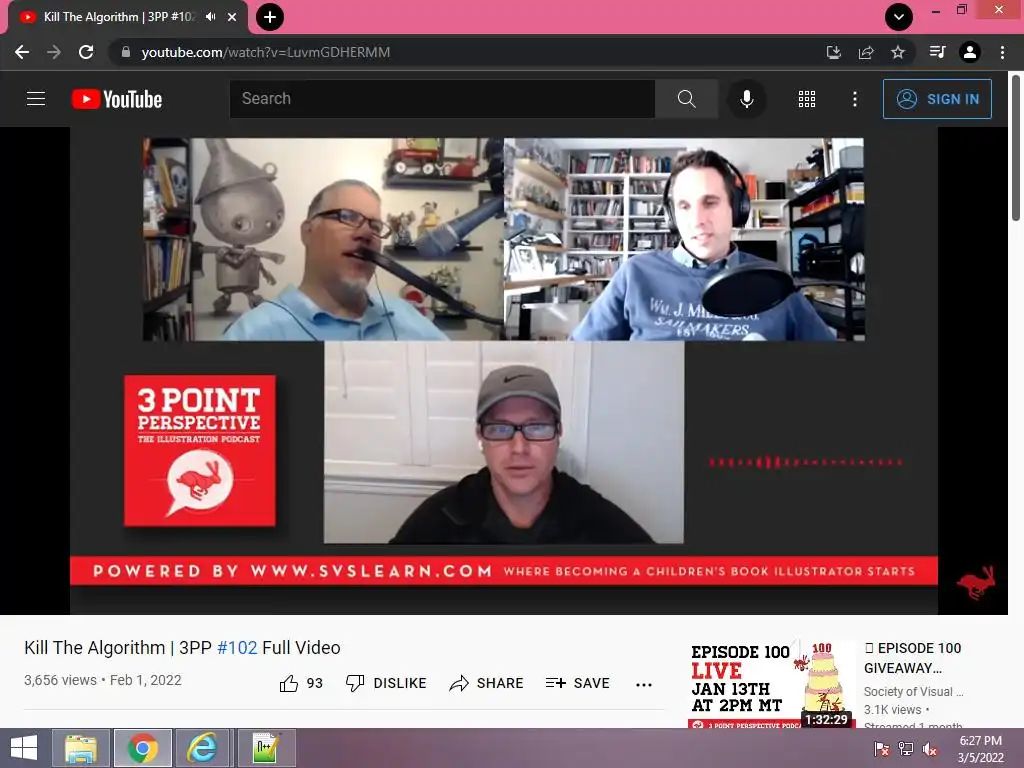
Task: Launch Internet Explorer from taskbar
Action: pyautogui.click(x=202, y=748)
